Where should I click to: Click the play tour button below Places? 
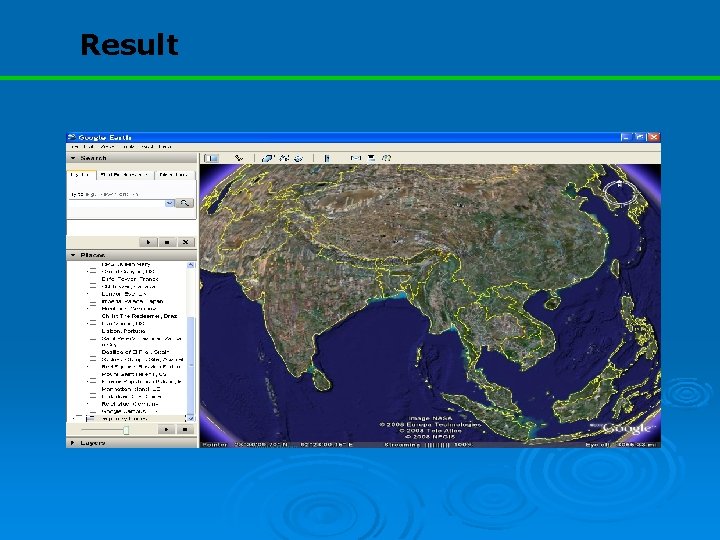click(166, 430)
